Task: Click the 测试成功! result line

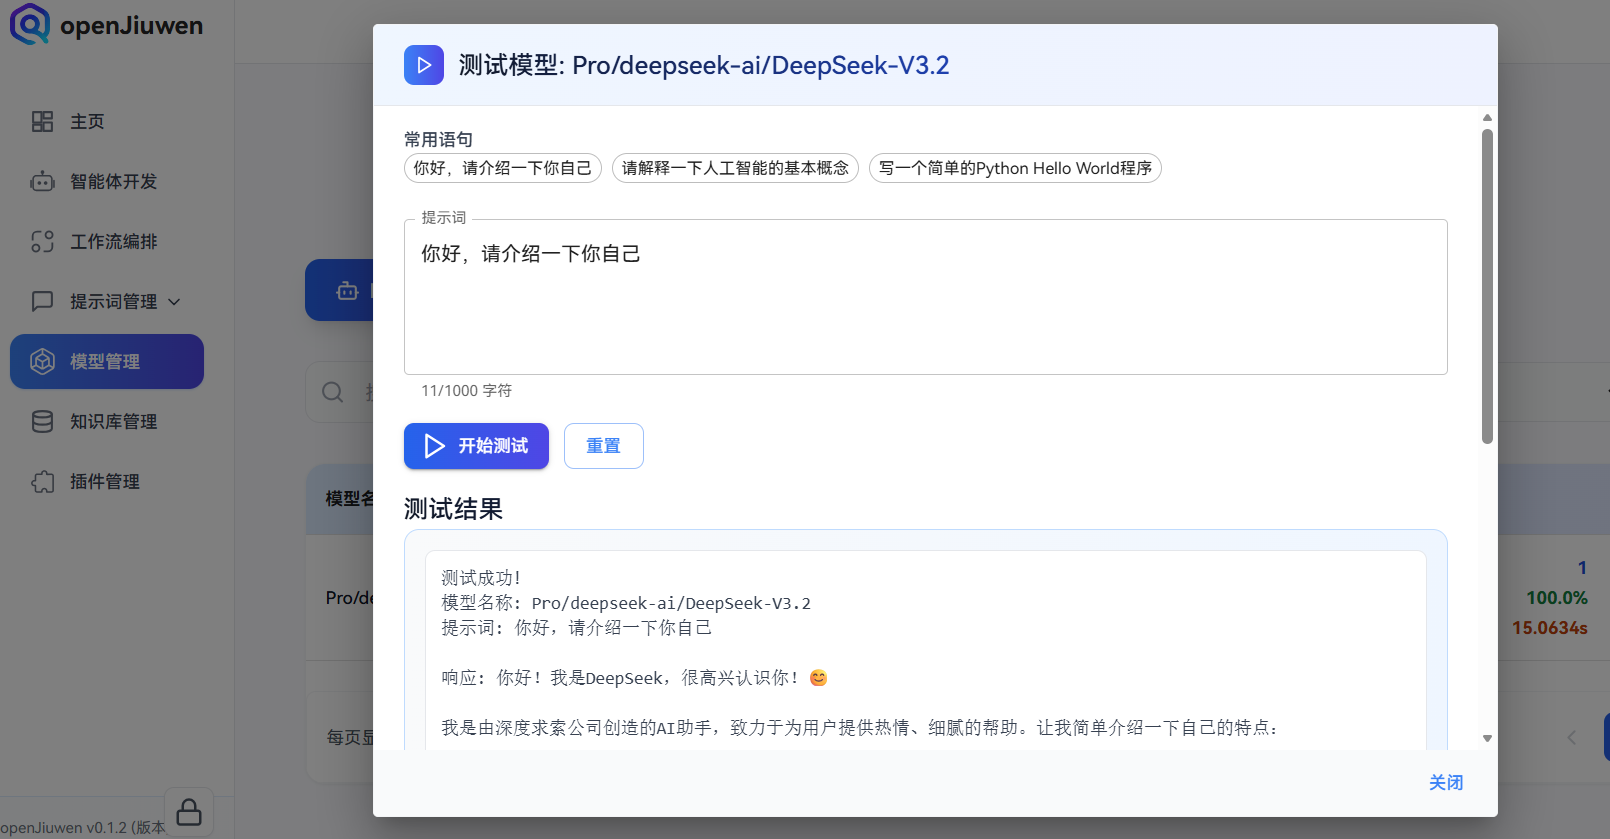Action: (x=481, y=578)
